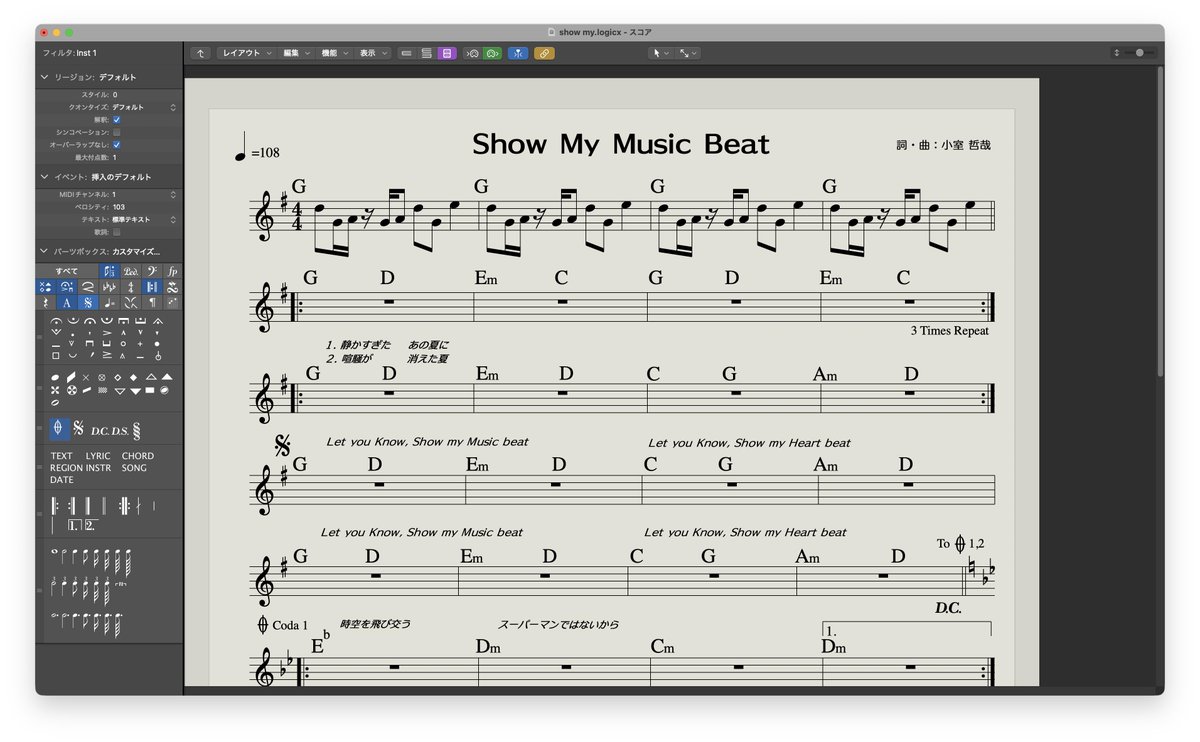The image size is (1200, 742).
Task: Collapse the イベント section
Action: click(44, 177)
